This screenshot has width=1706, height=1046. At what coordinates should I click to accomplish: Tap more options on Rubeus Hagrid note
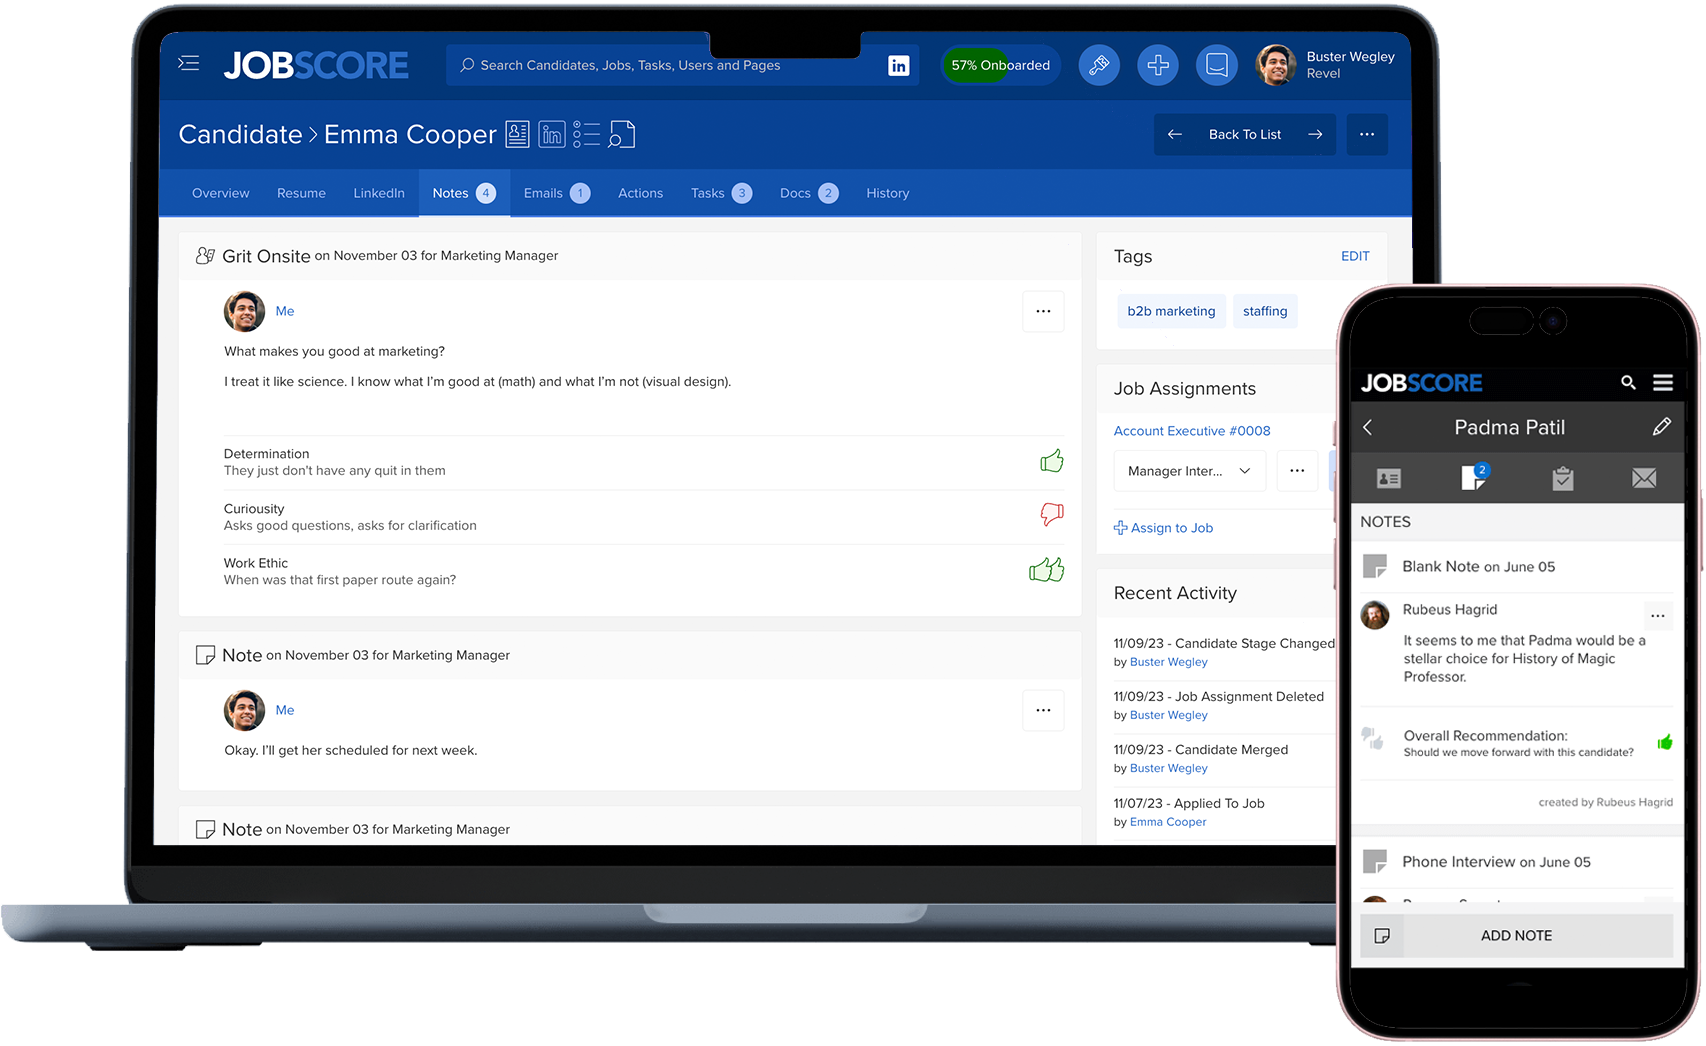pos(1658,616)
